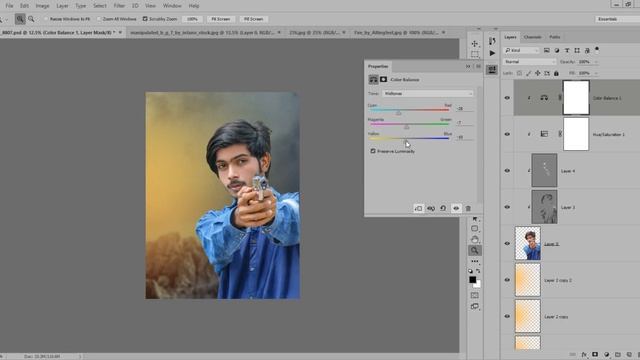Screen dimensions: 640x360
Task: Select Masks view icon in Properties
Action: (383, 80)
